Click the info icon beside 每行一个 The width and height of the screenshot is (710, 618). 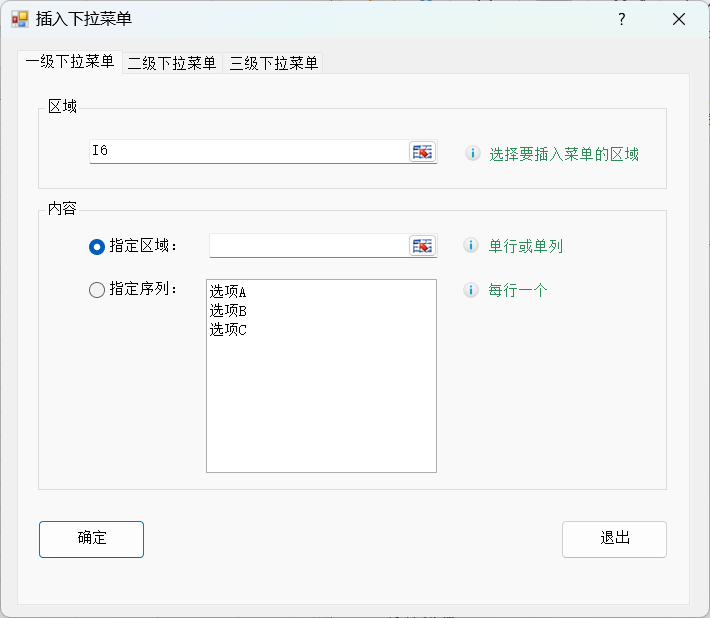pos(471,290)
